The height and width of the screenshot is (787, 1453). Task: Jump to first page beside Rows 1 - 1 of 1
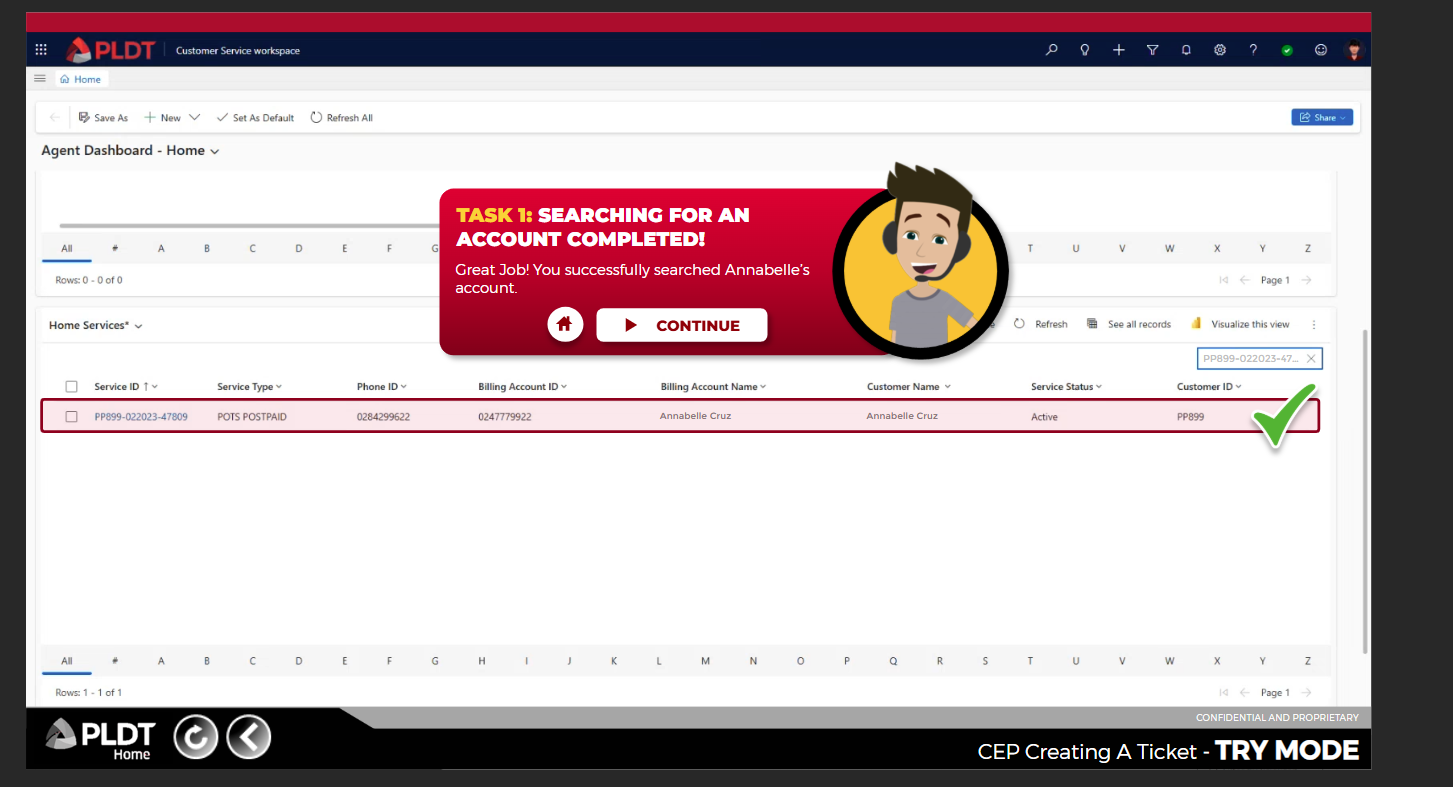tap(1224, 692)
